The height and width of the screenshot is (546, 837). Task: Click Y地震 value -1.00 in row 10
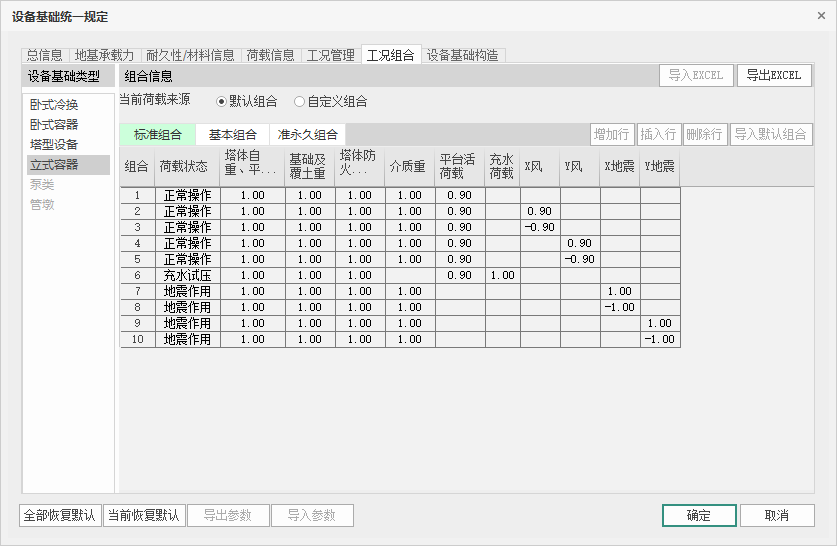660,339
